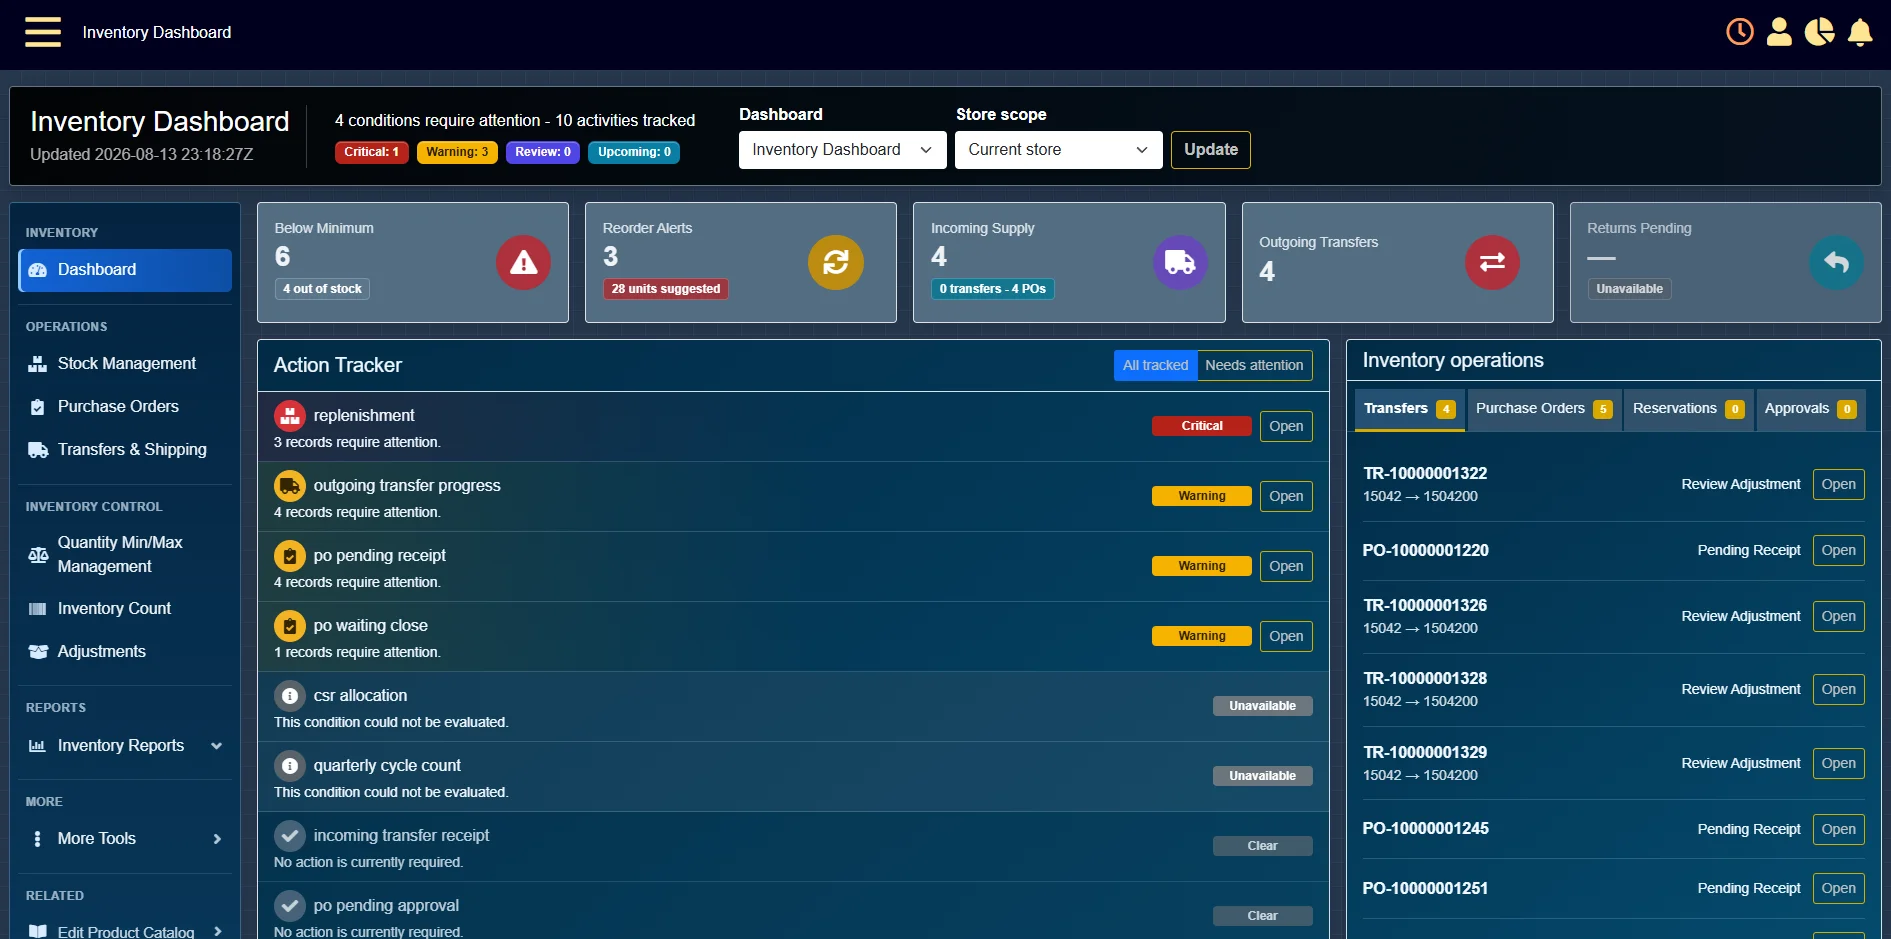Click the pie chart icon
This screenshot has height=939, width=1891.
[1819, 32]
